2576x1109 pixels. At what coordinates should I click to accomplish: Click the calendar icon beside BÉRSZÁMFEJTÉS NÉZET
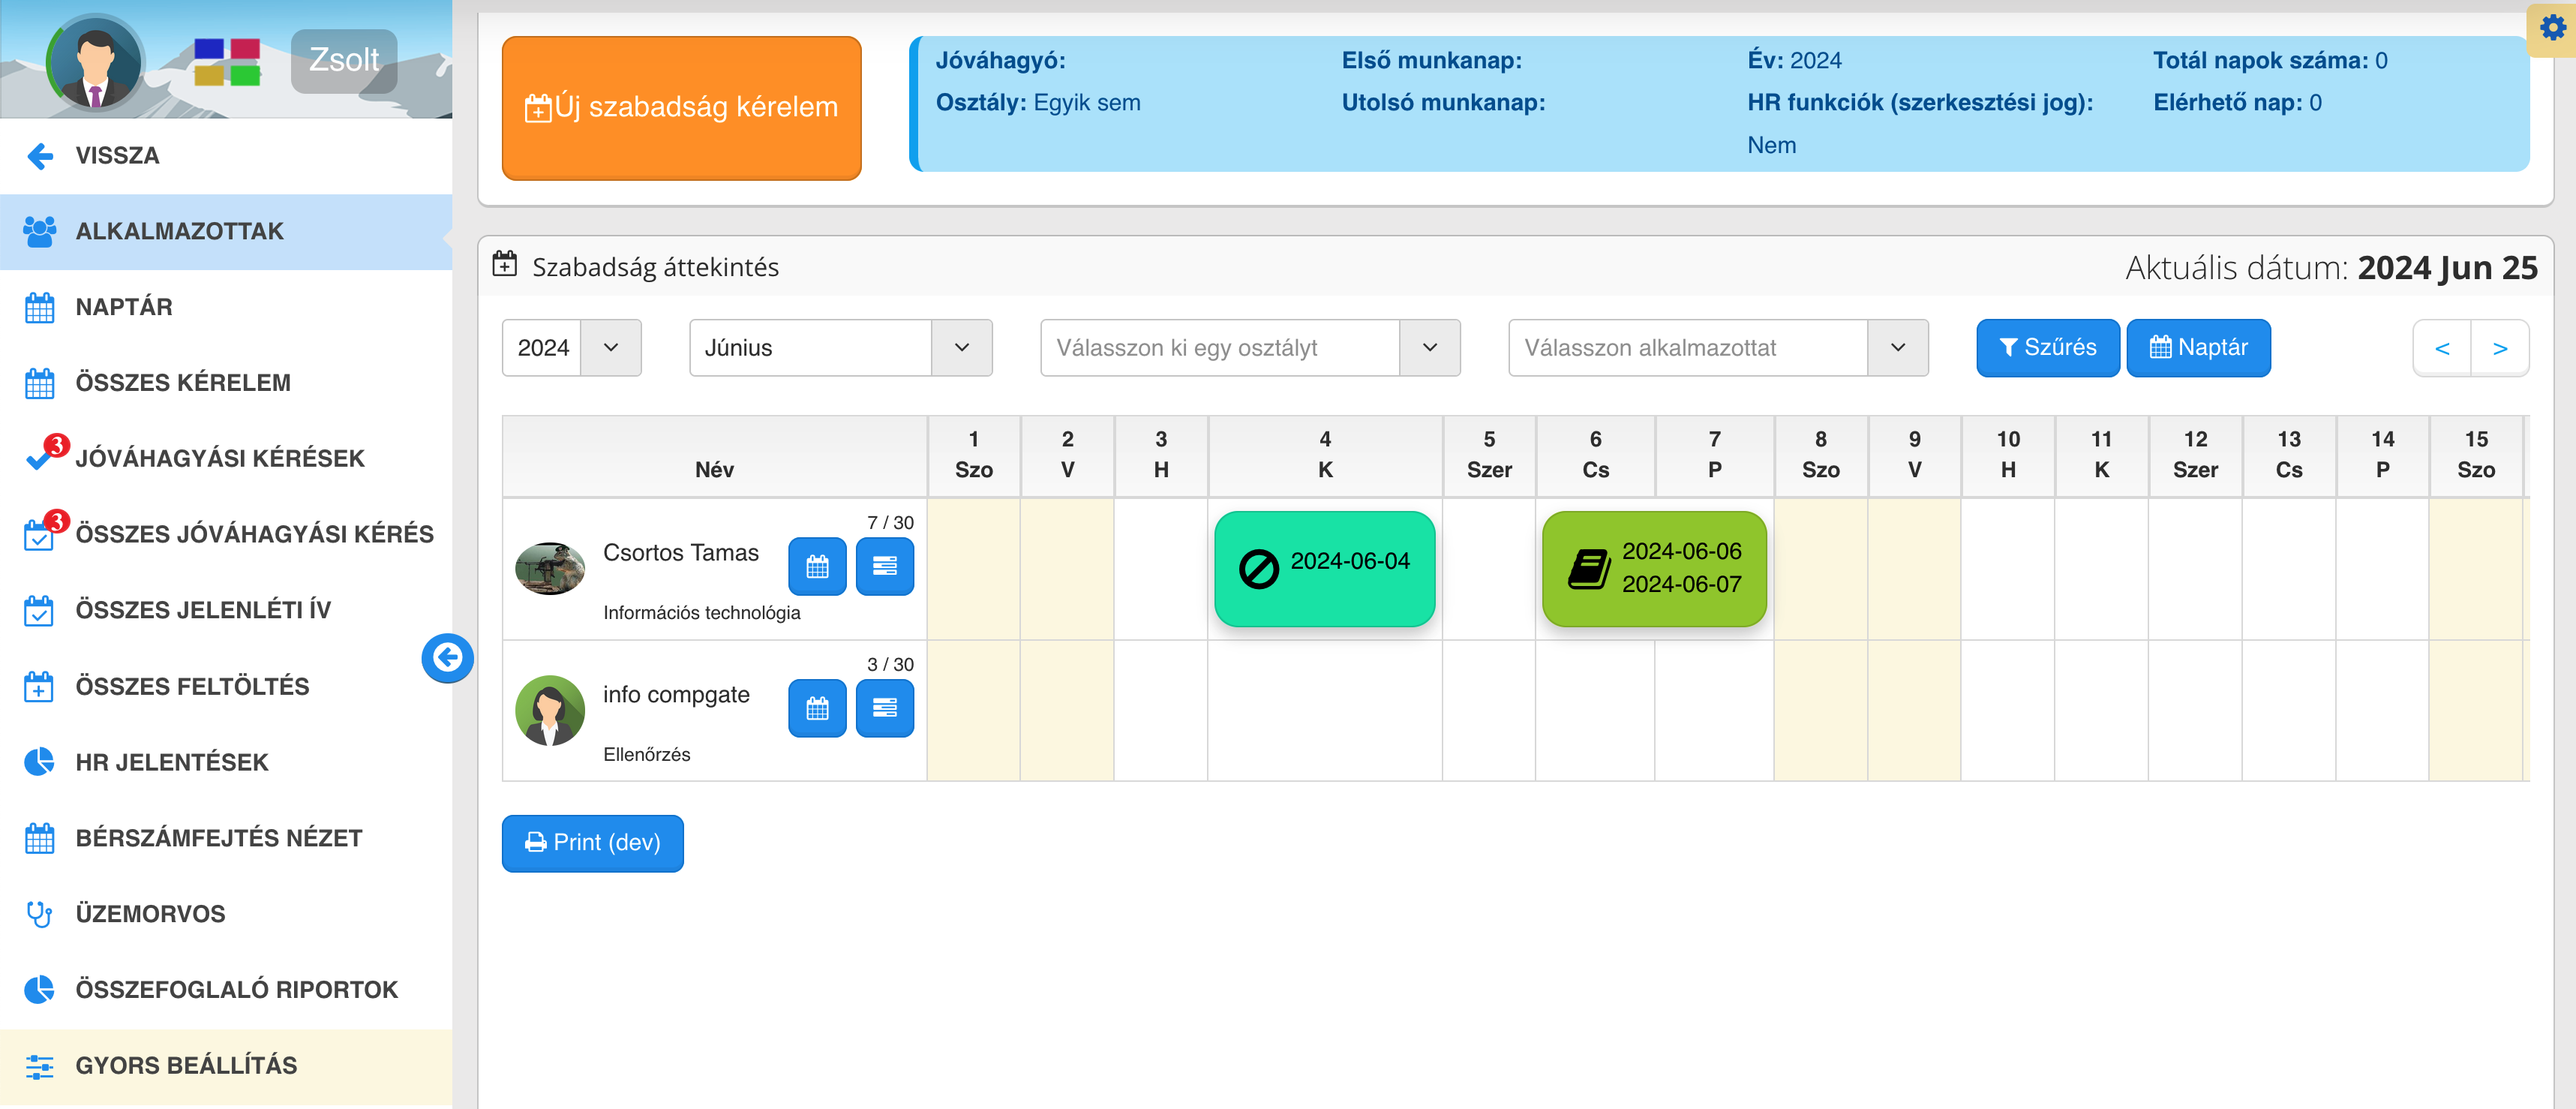[x=40, y=838]
